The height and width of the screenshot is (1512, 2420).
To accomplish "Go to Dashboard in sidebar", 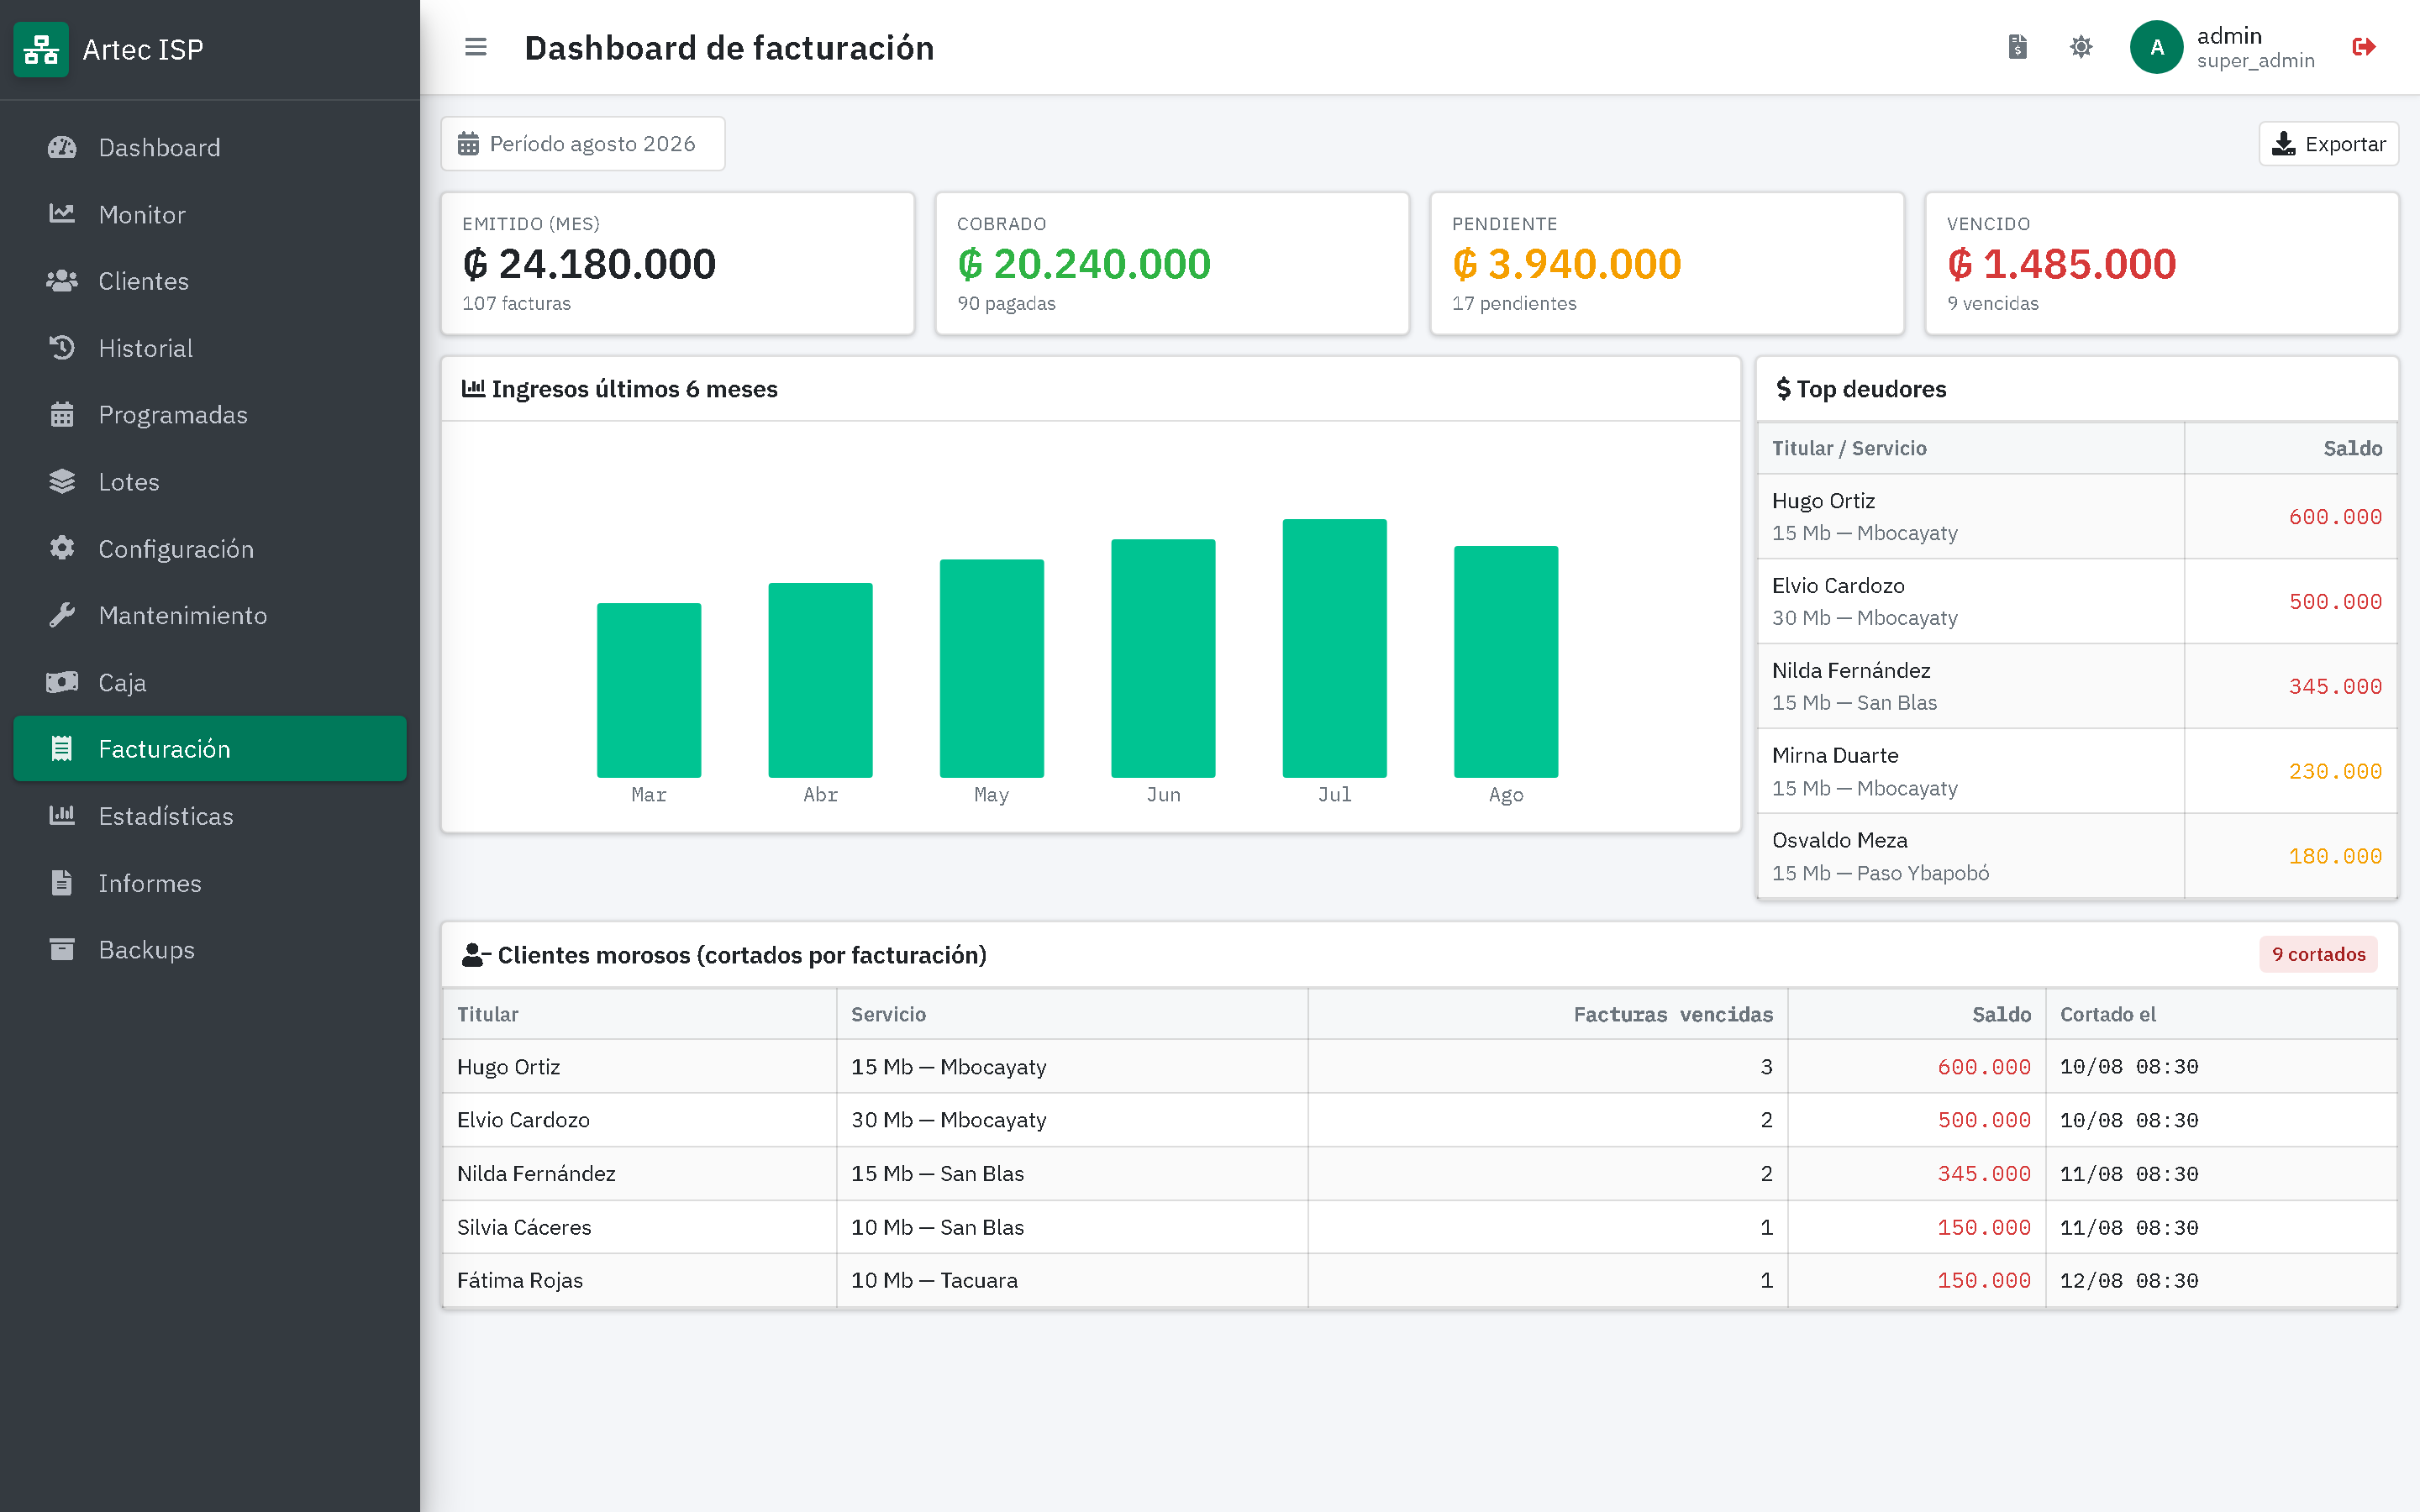I will 210,148.
